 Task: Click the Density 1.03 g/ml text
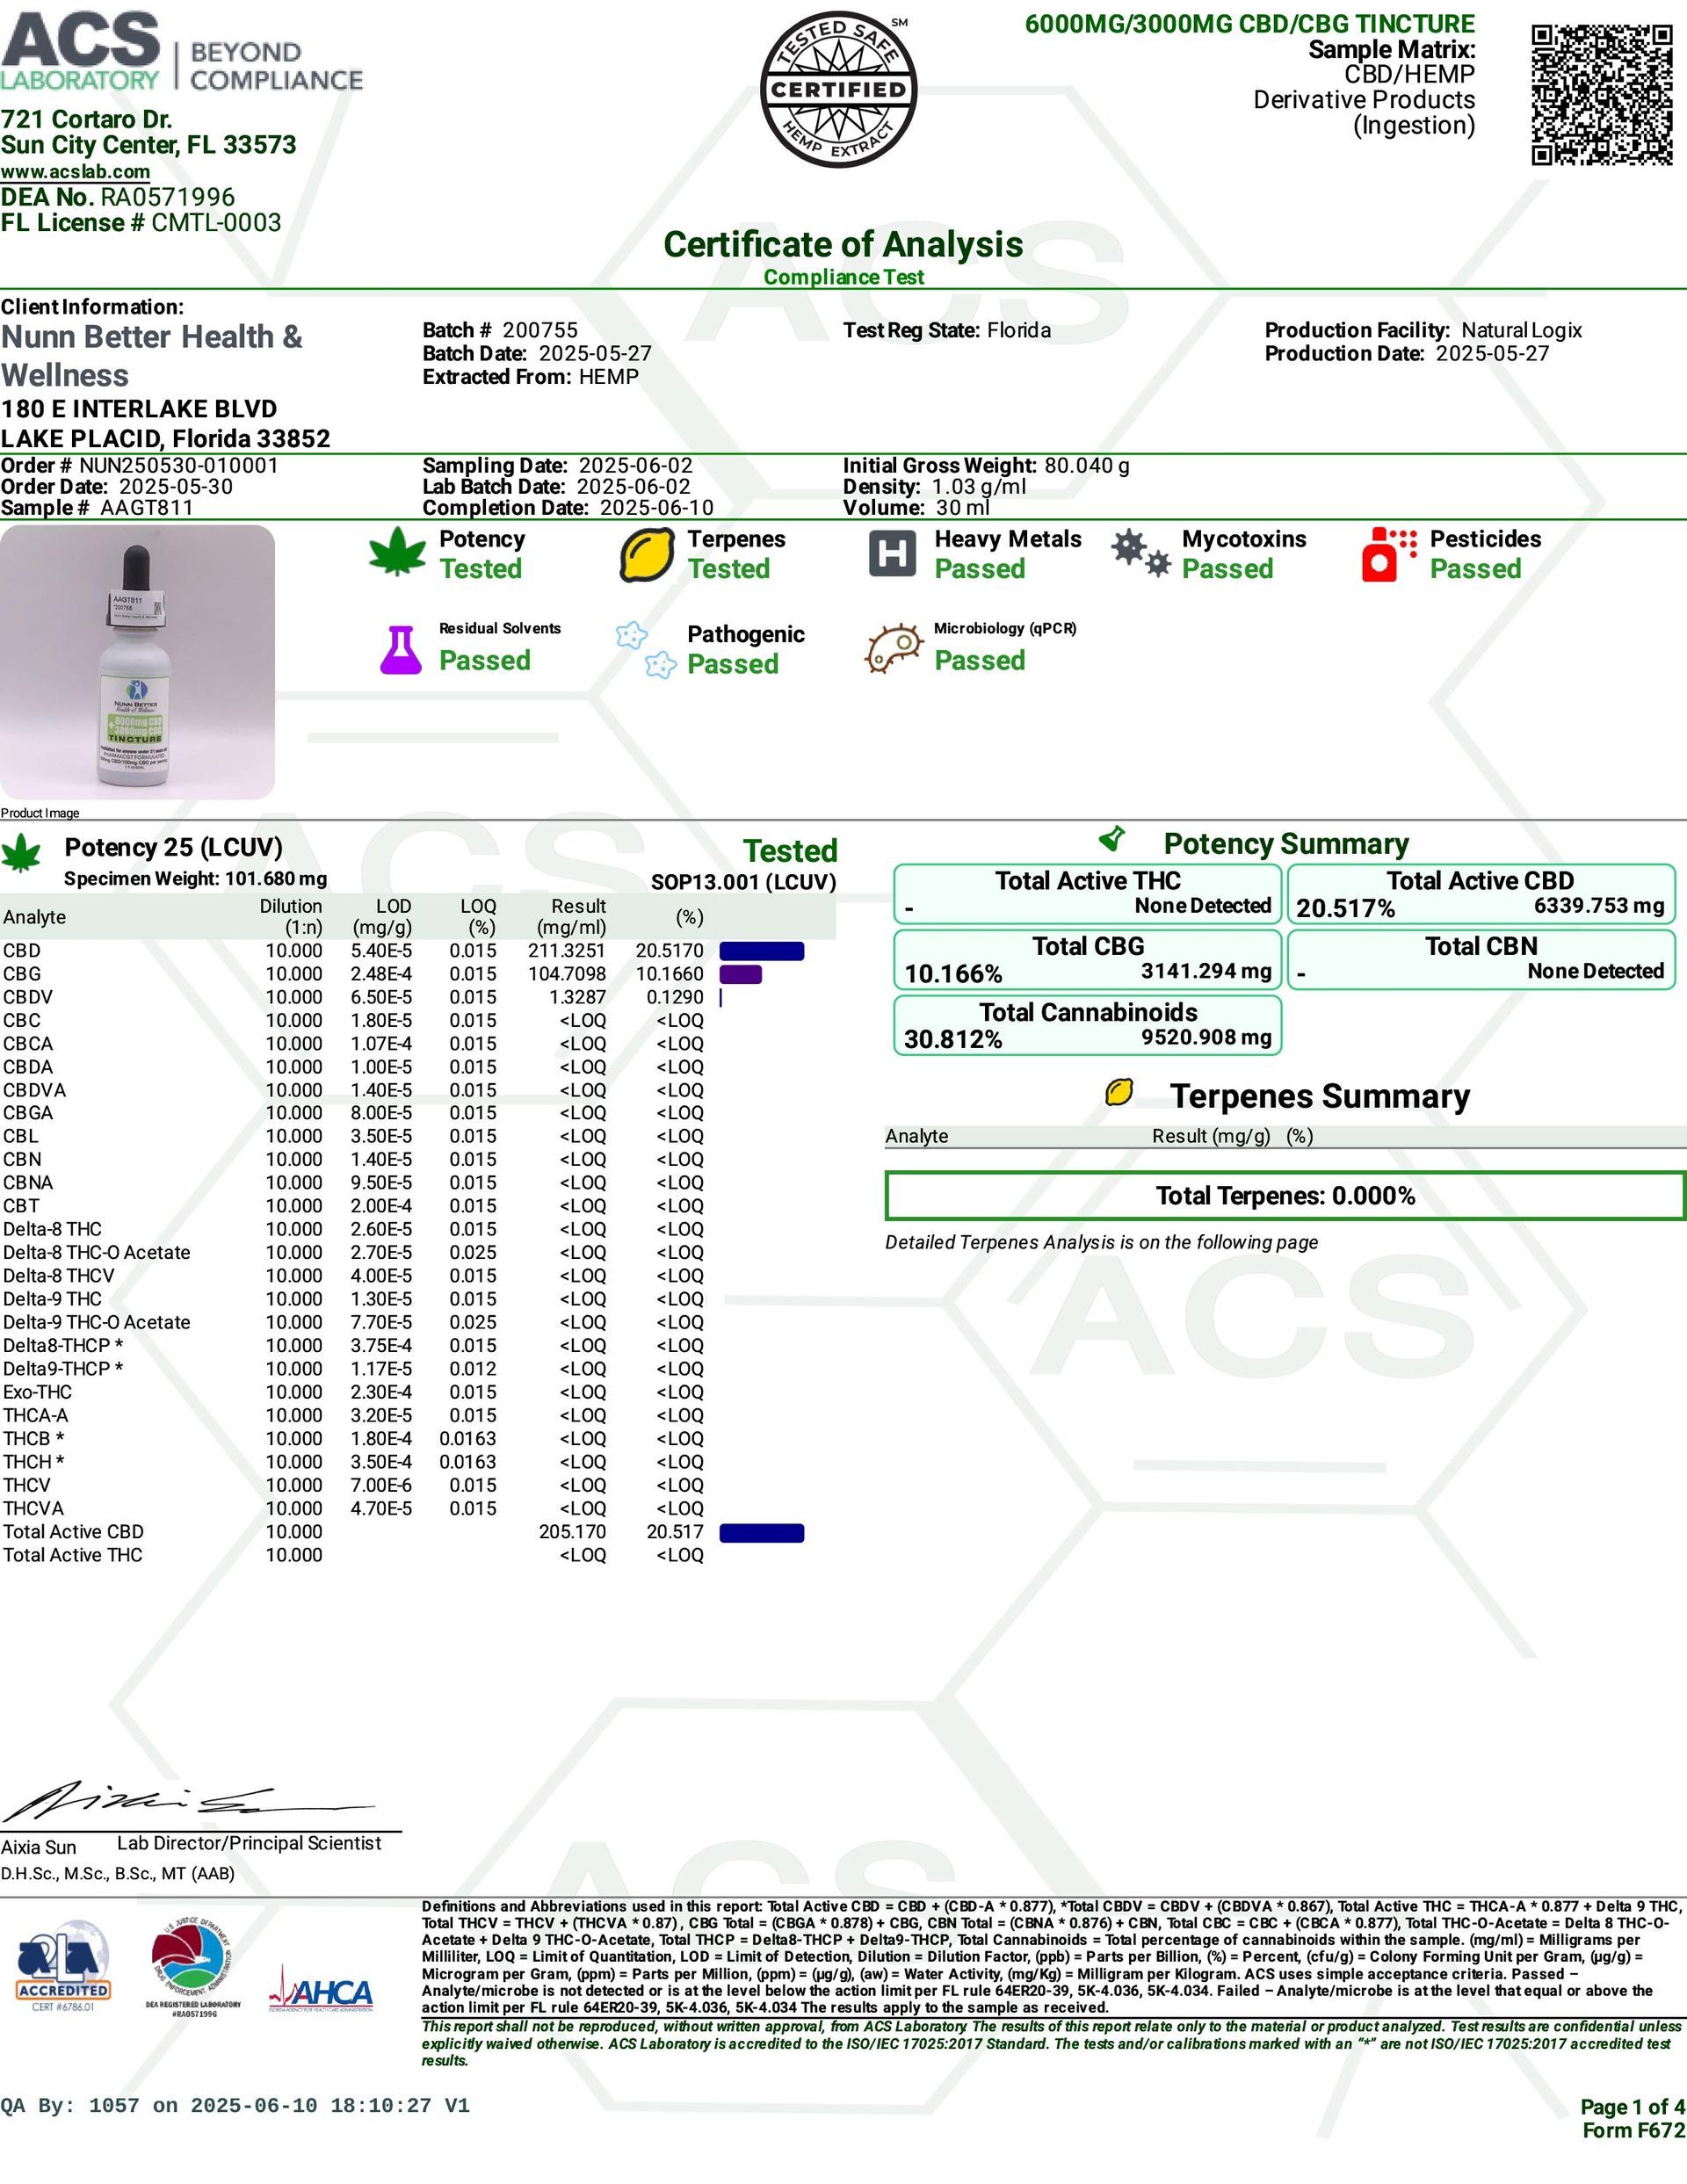tap(934, 487)
